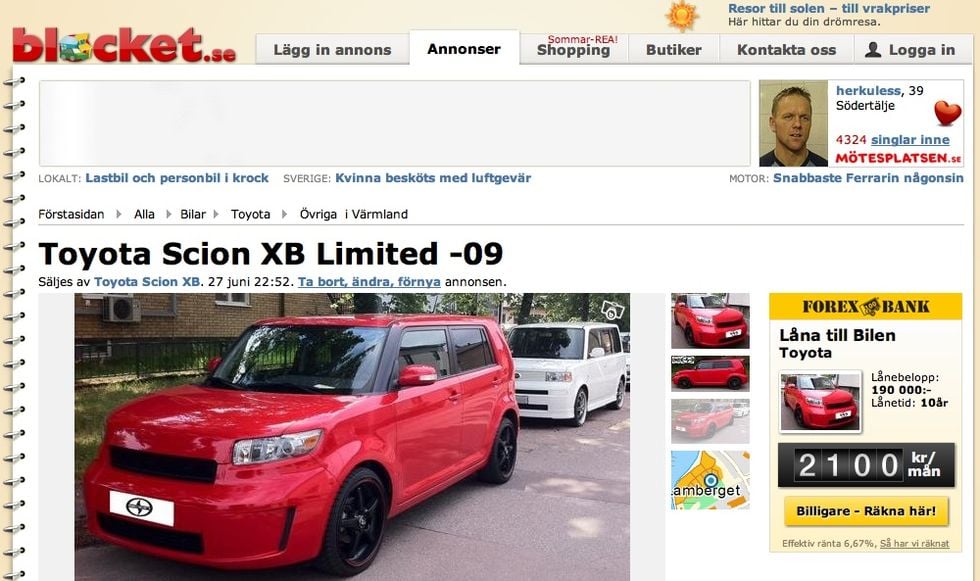Open Ta bort, ändra, förnya link
980x581 pixels.
[369, 282]
